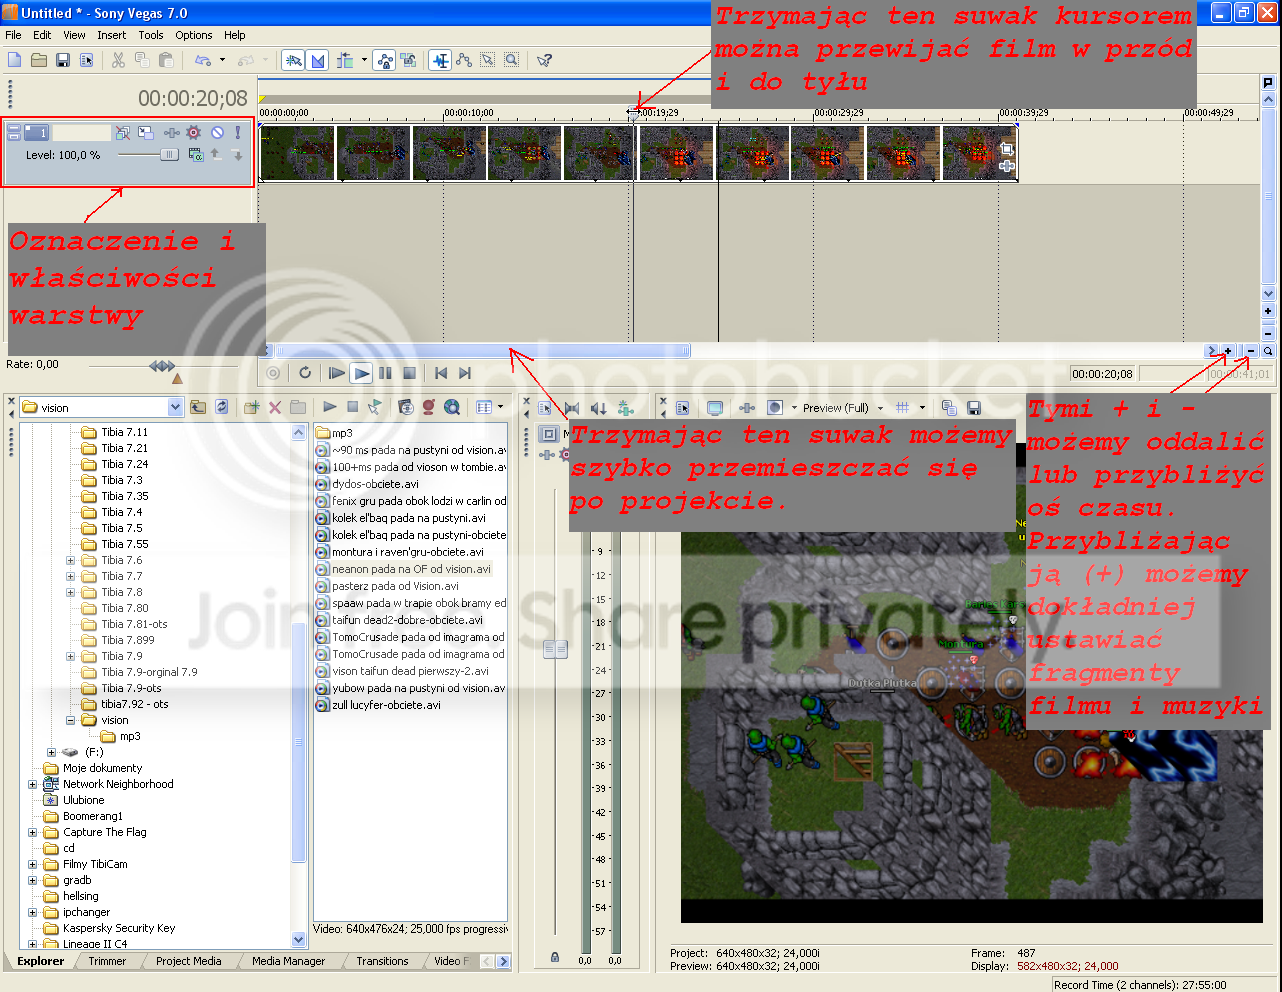The height and width of the screenshot is (992, 1282).
Task: Open project Properties icon in toolbar
Action: 87,60
